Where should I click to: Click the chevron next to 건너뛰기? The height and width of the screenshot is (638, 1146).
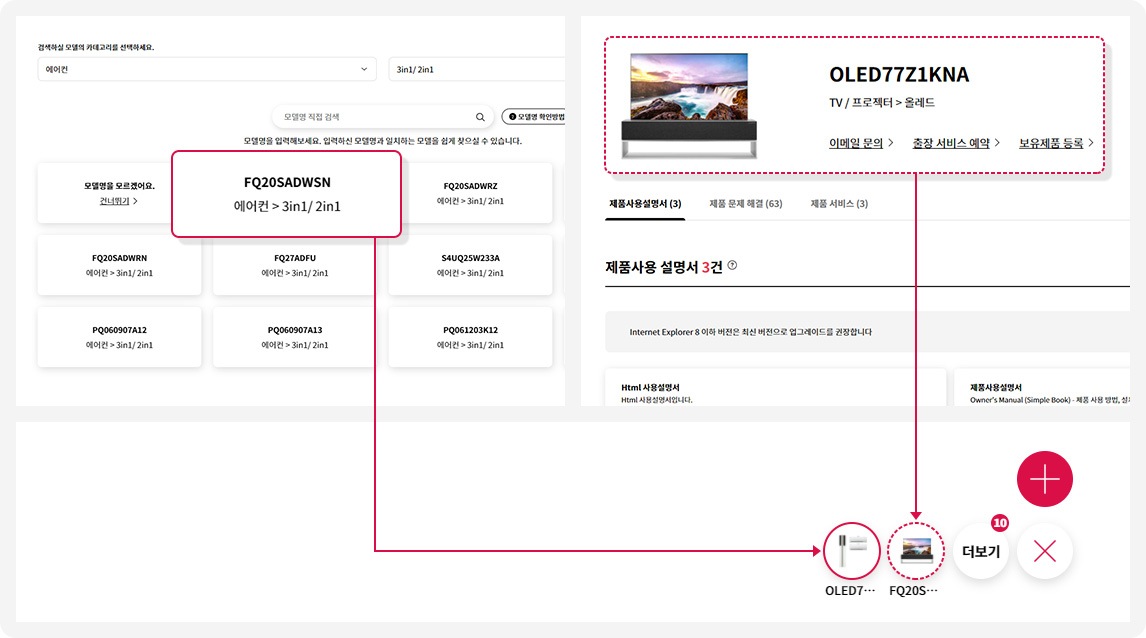click(135, 201)
